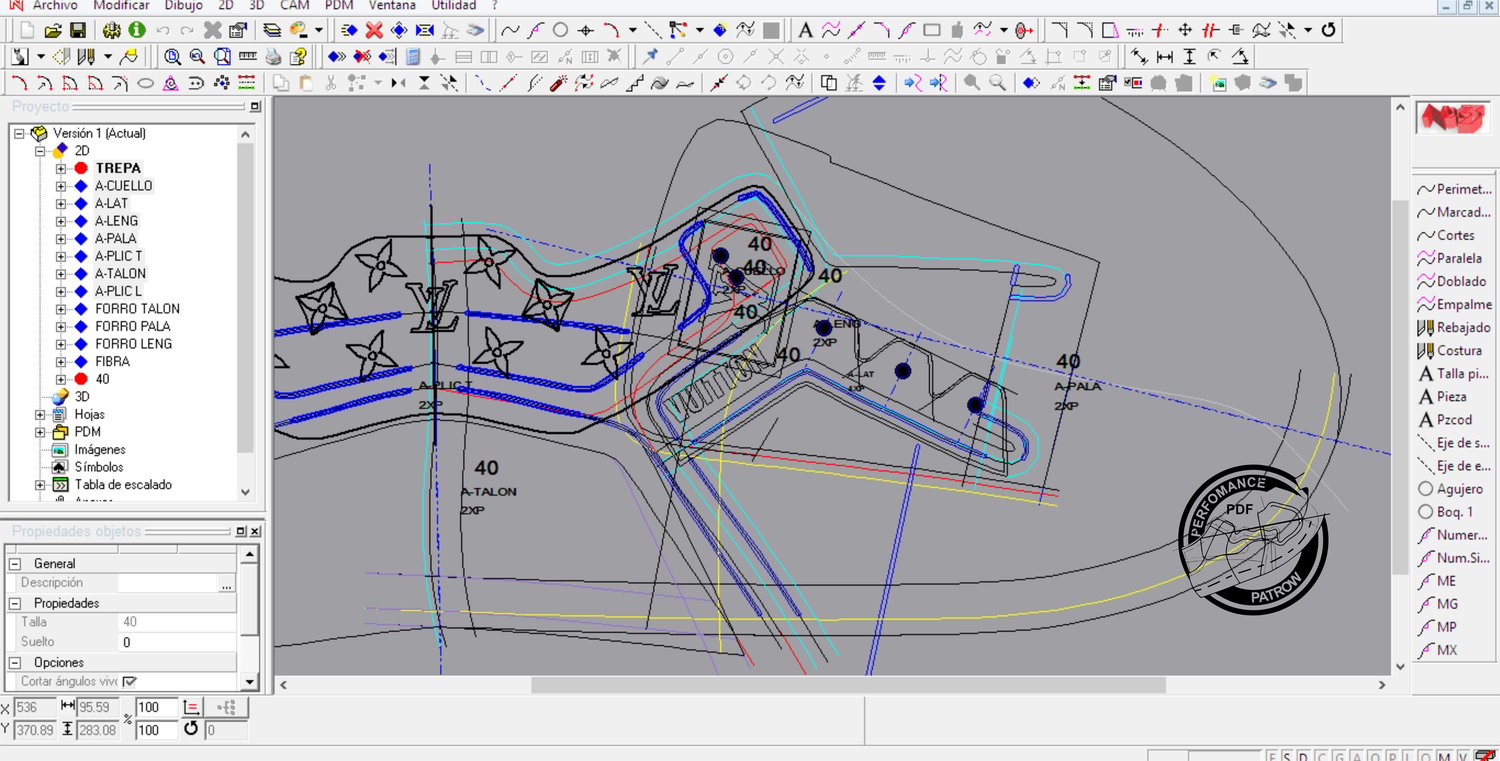Viewport: 1500px width, 761px height.
Task: Select the Perimetro line type
Action: (x=1455, y=189)
